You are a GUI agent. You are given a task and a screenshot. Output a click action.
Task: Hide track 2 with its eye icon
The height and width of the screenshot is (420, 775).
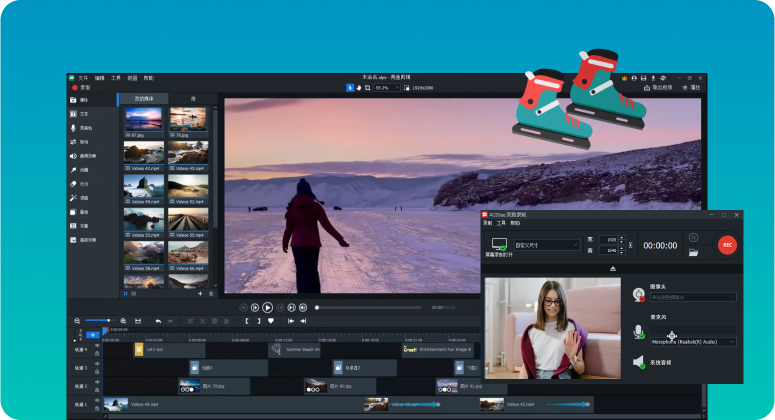[x=97, y=382]
